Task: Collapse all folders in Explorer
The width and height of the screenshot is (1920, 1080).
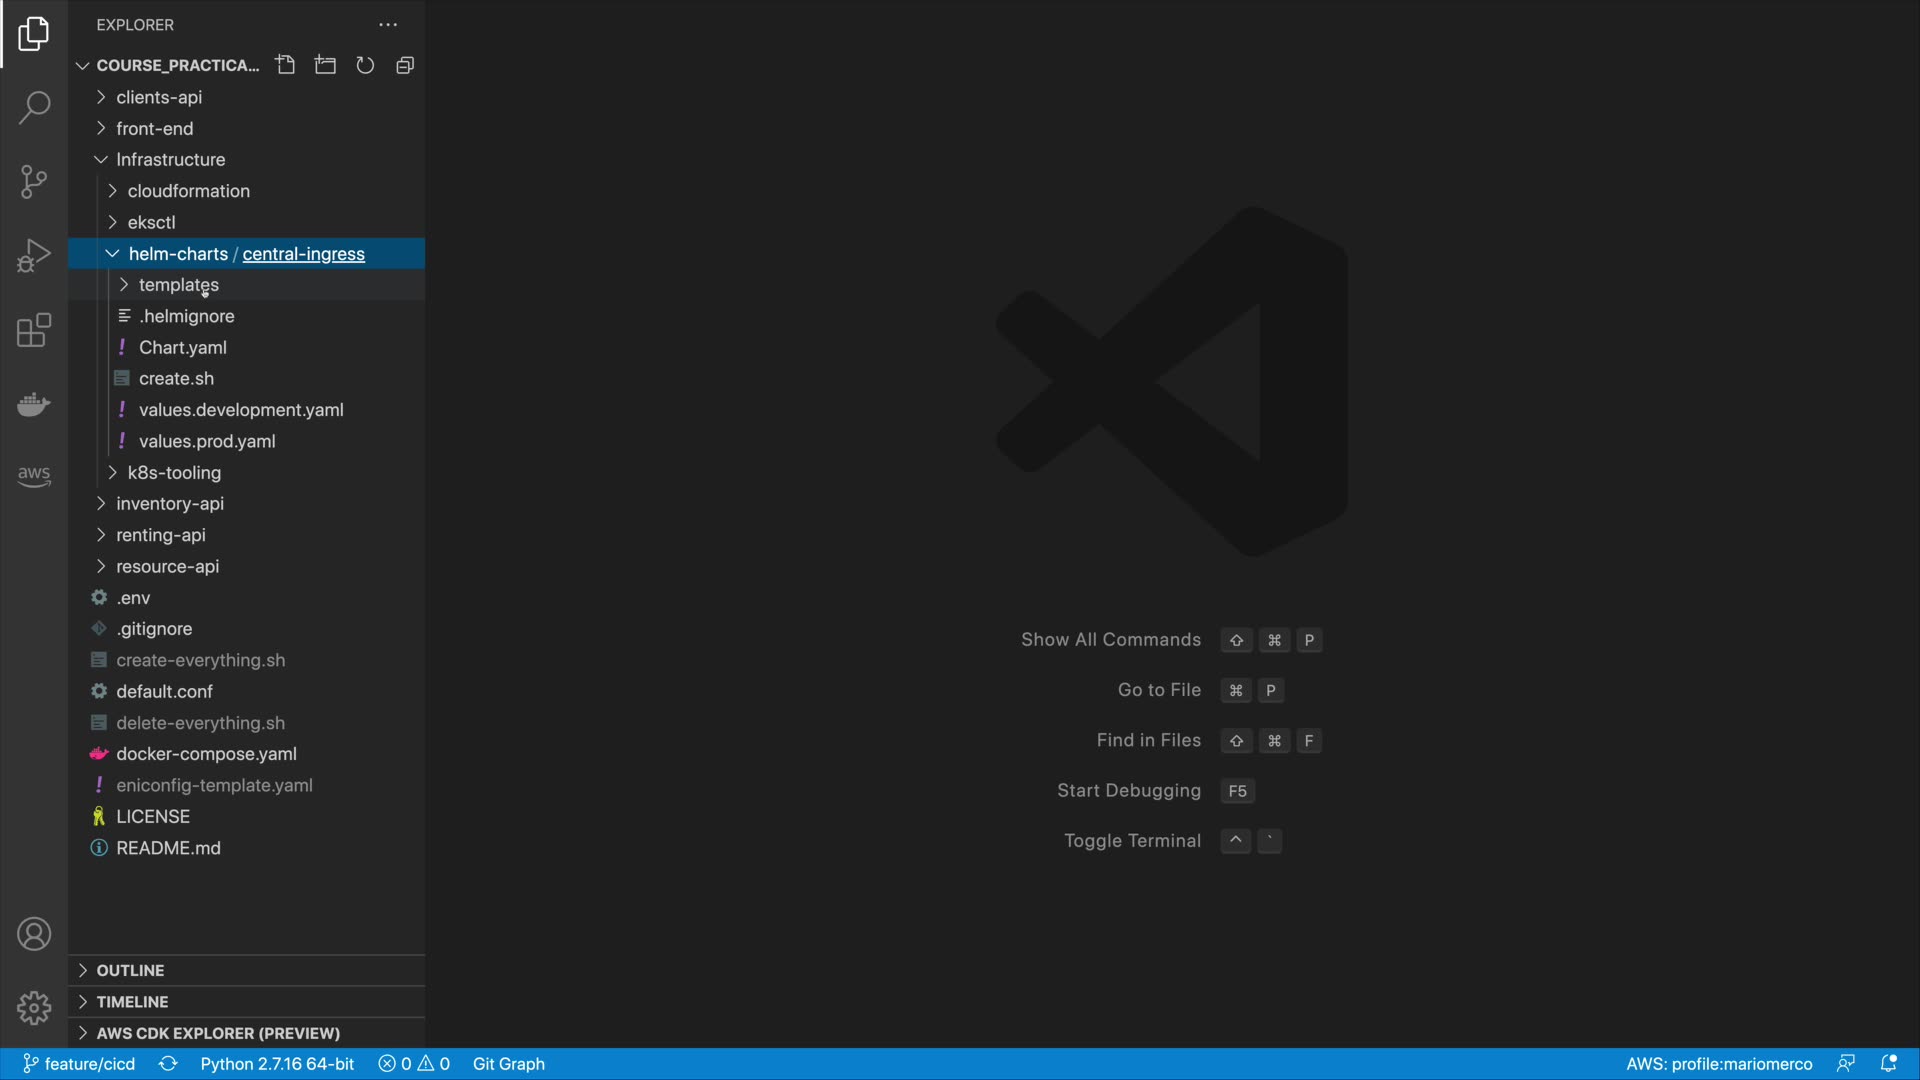Action: point(405,65)
